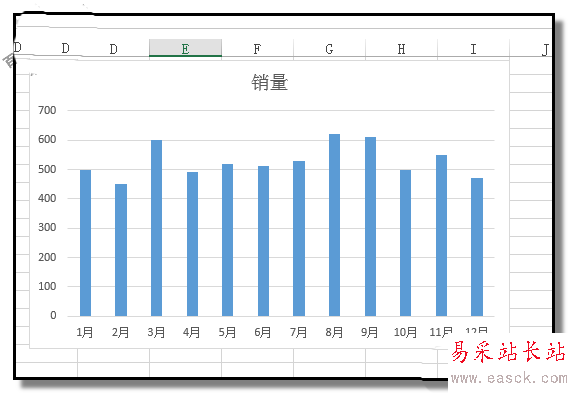The image size is (568, 393).
Task: Select column I header
Action: coord(473,48)
